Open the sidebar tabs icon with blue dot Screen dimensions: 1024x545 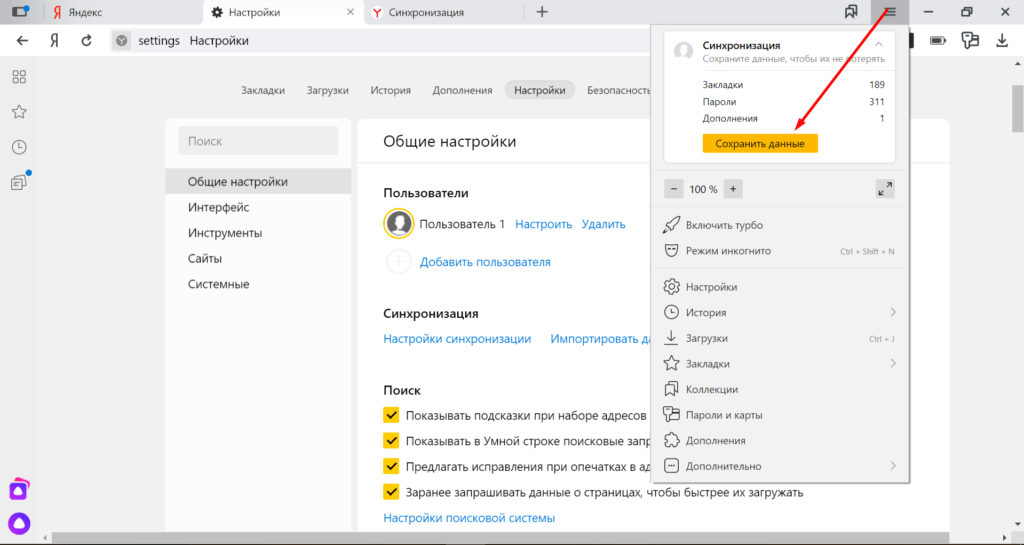(20, 181)
